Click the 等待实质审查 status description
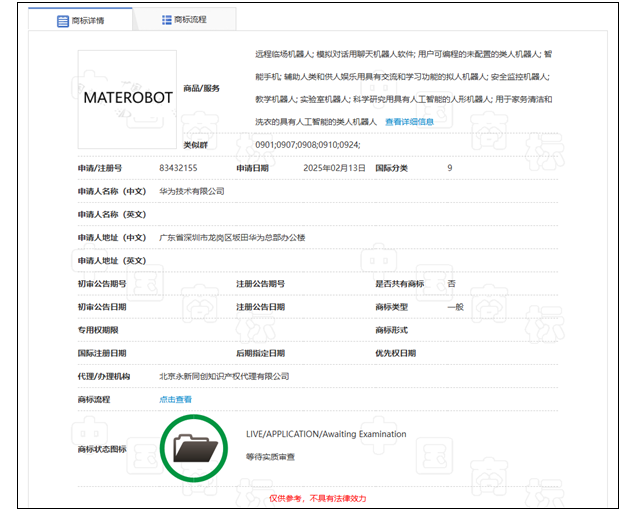Viewport: 642px width, 512px height. tap(271, 456)
